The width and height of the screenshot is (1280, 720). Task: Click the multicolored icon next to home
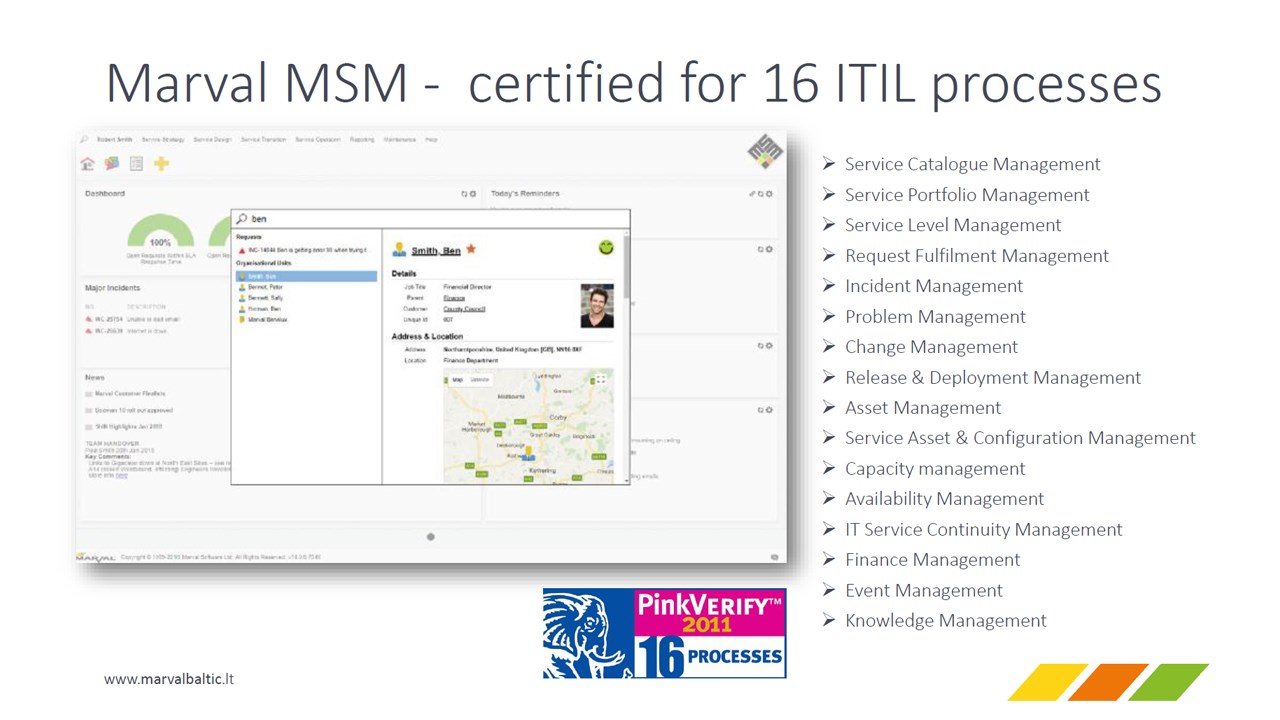click(112, 163)
